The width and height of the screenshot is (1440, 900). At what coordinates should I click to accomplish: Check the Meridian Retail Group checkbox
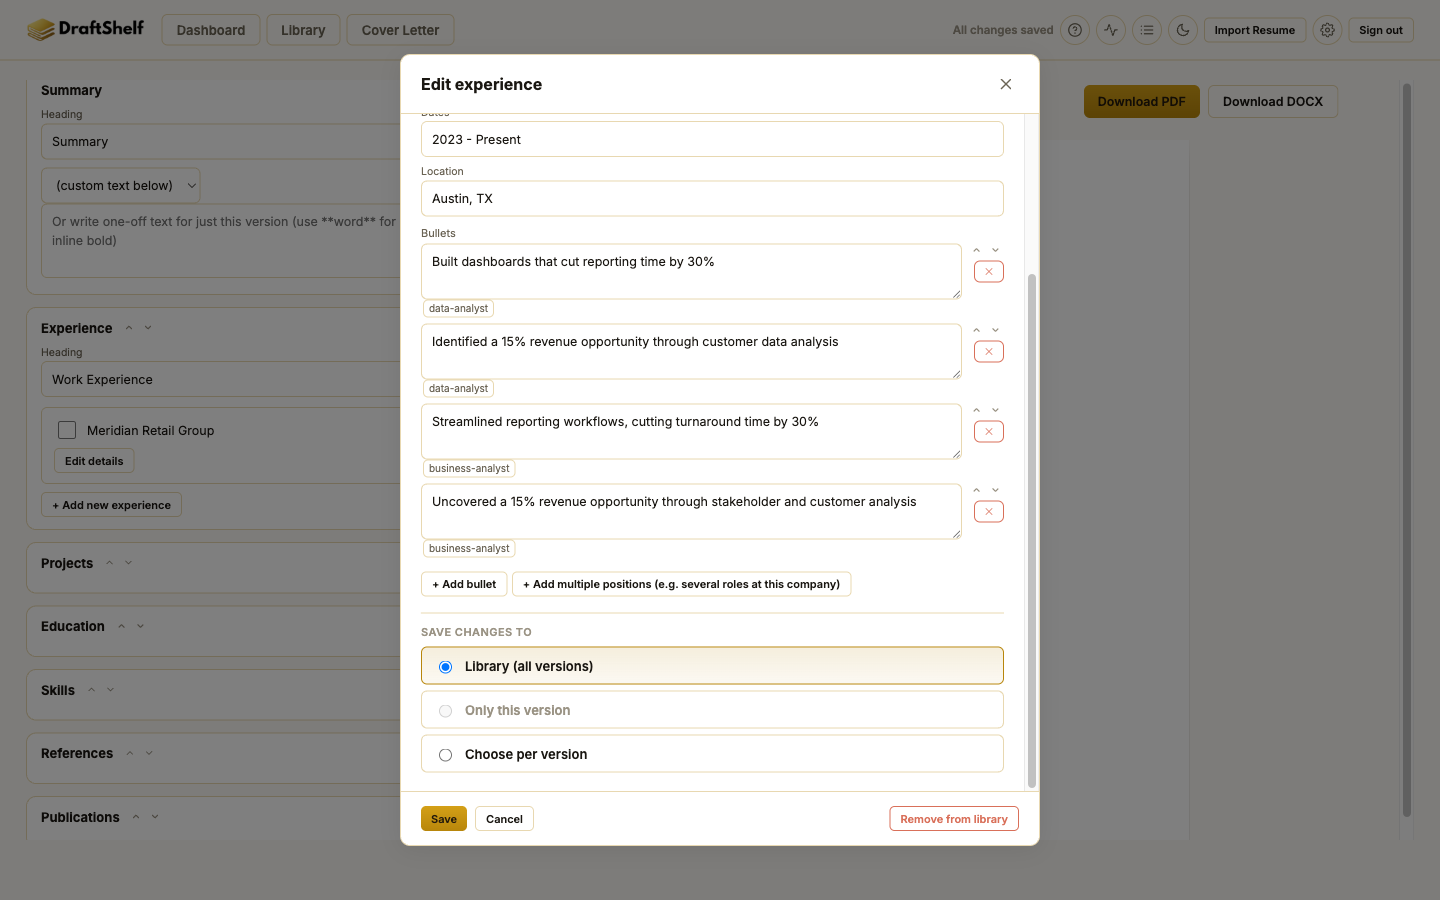(67, 430)
